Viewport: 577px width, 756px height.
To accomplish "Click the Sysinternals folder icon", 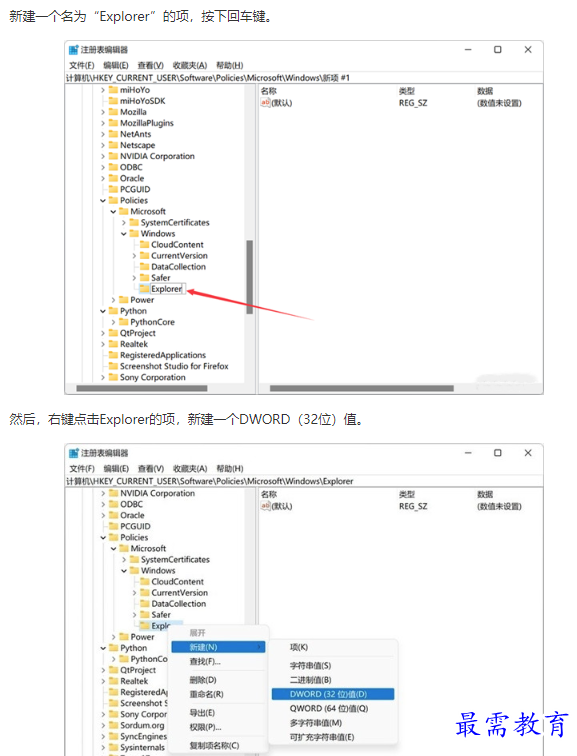I will tap(114, 748).
